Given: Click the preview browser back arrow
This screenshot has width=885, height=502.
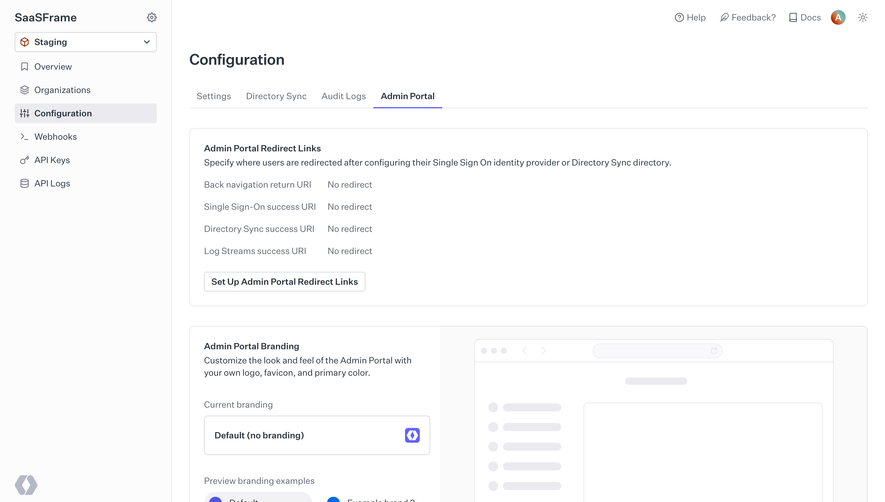Looking at the screenshot, I should click(x=525, y=351).
